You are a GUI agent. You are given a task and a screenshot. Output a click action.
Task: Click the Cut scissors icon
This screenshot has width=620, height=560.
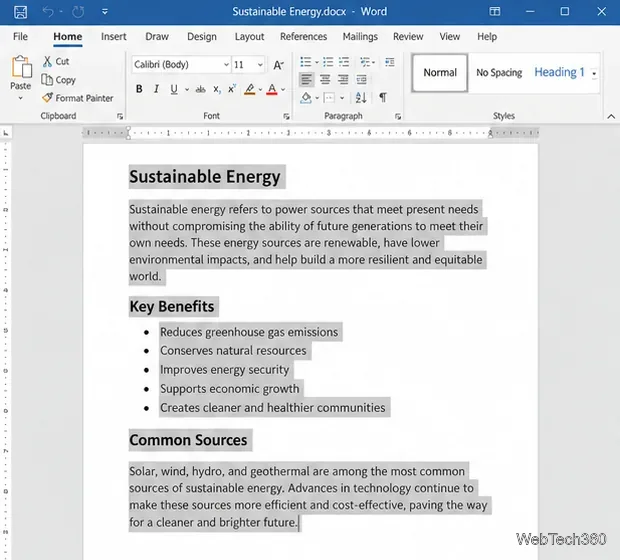pyautogui.click(x=47, y=61)
